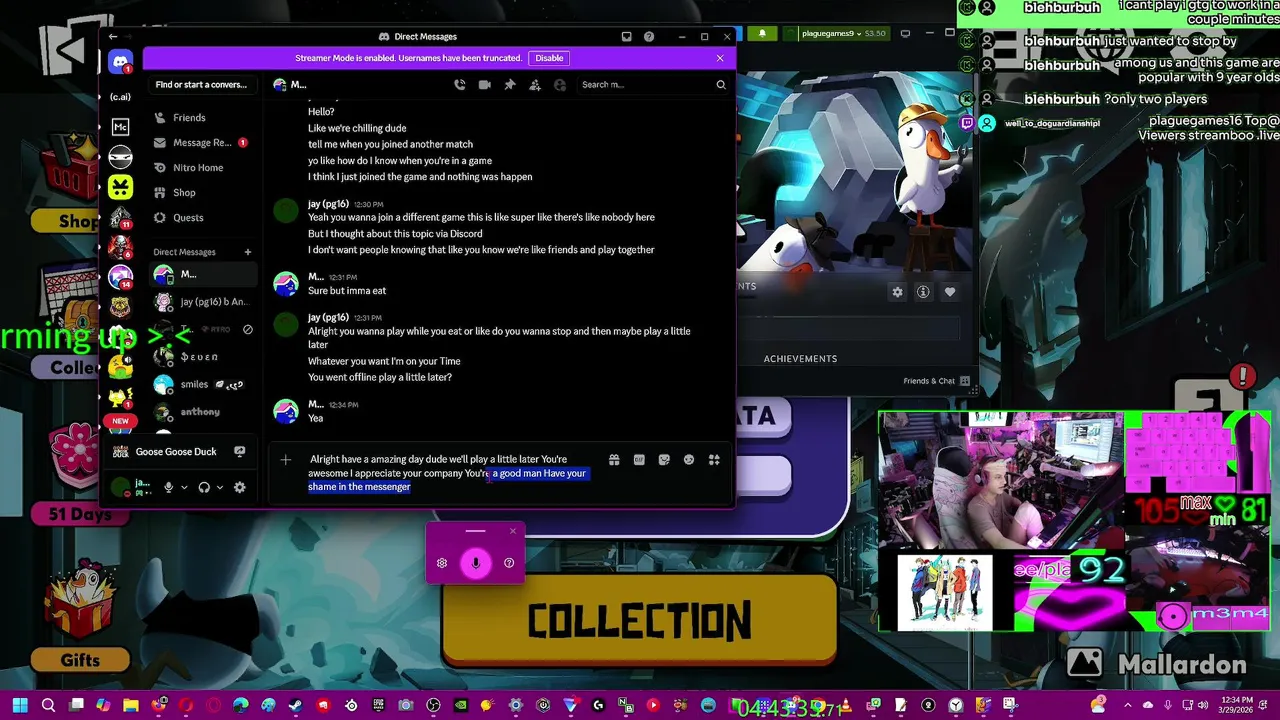1280x720 pixels.
Task: Open Steam from the taskbar
Action: tap(295, 705)
